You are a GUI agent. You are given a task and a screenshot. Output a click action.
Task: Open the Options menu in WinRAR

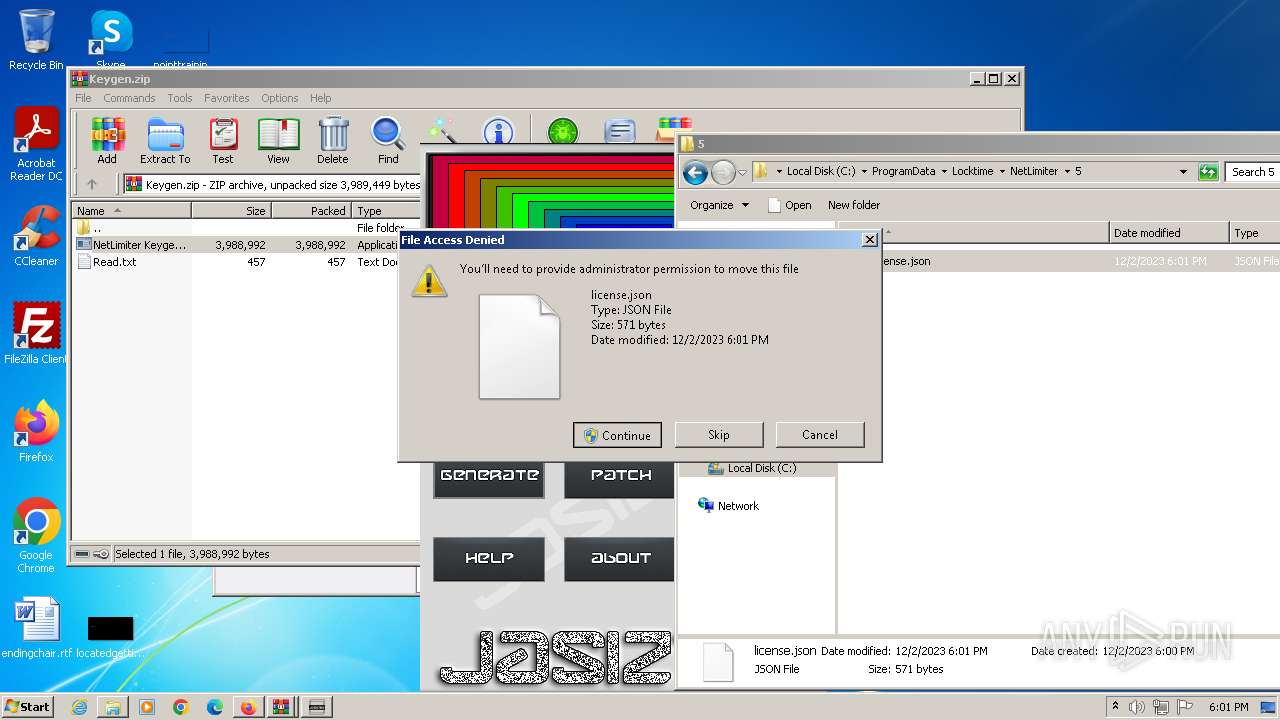pos(280,98)
